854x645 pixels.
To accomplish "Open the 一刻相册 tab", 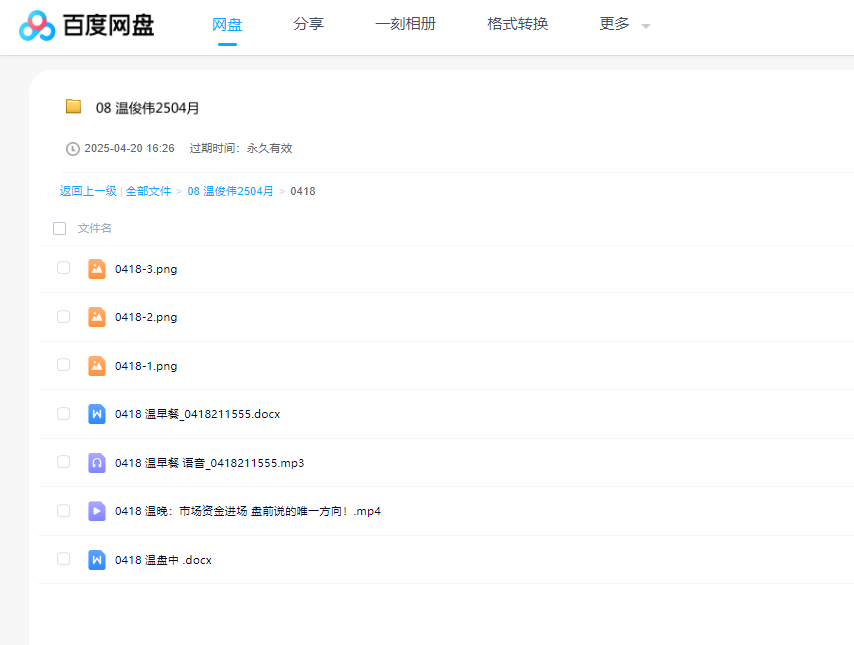I will tap(405, 24).
